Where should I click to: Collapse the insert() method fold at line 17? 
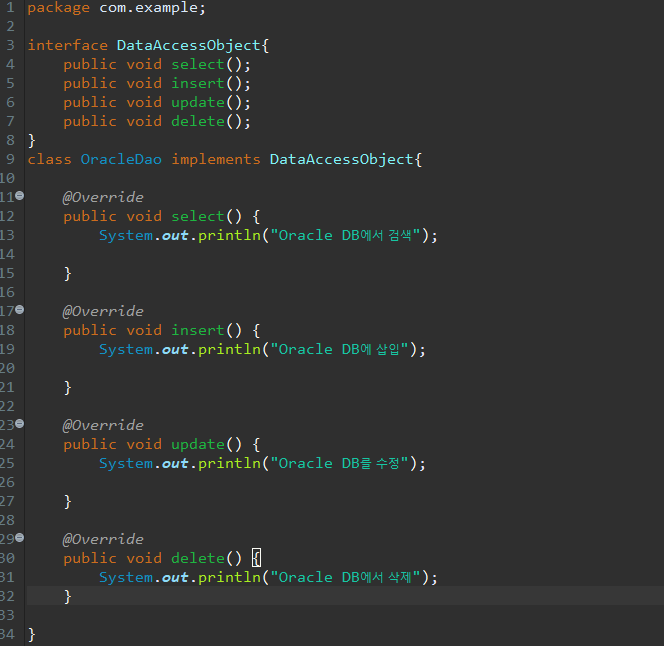tap(19, 310)
